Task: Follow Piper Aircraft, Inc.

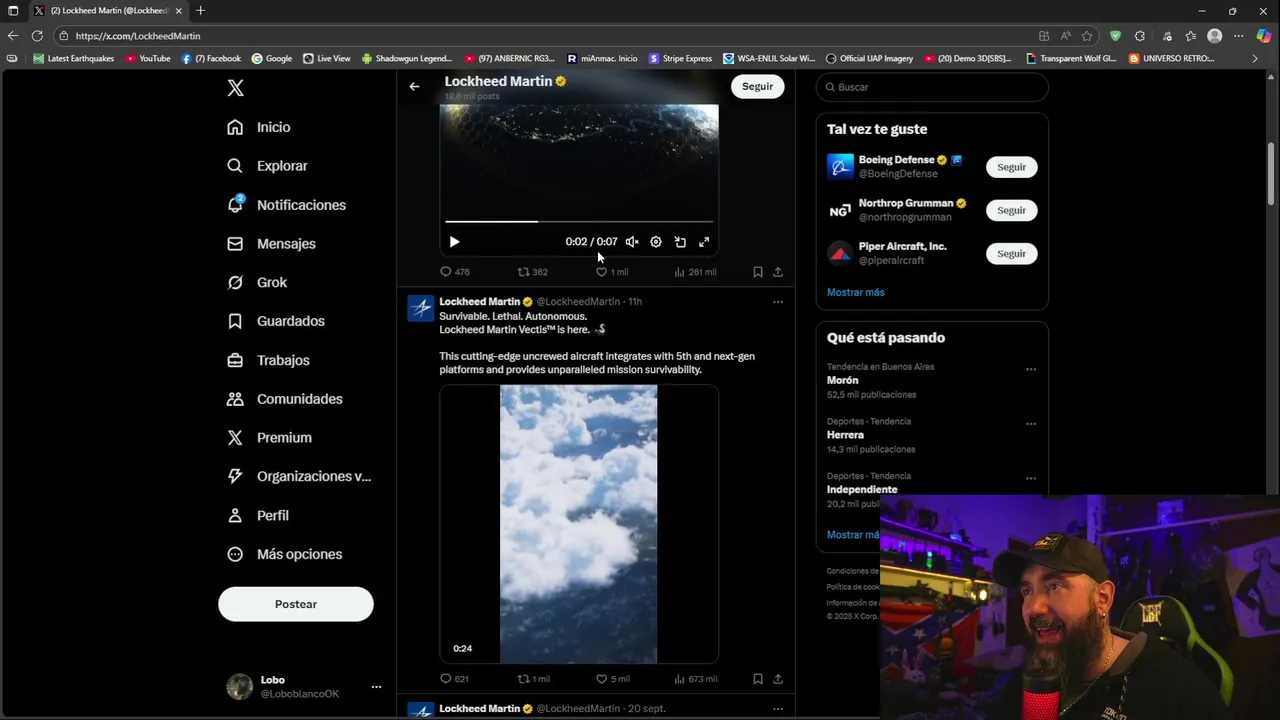Action: coord(1011,254)
